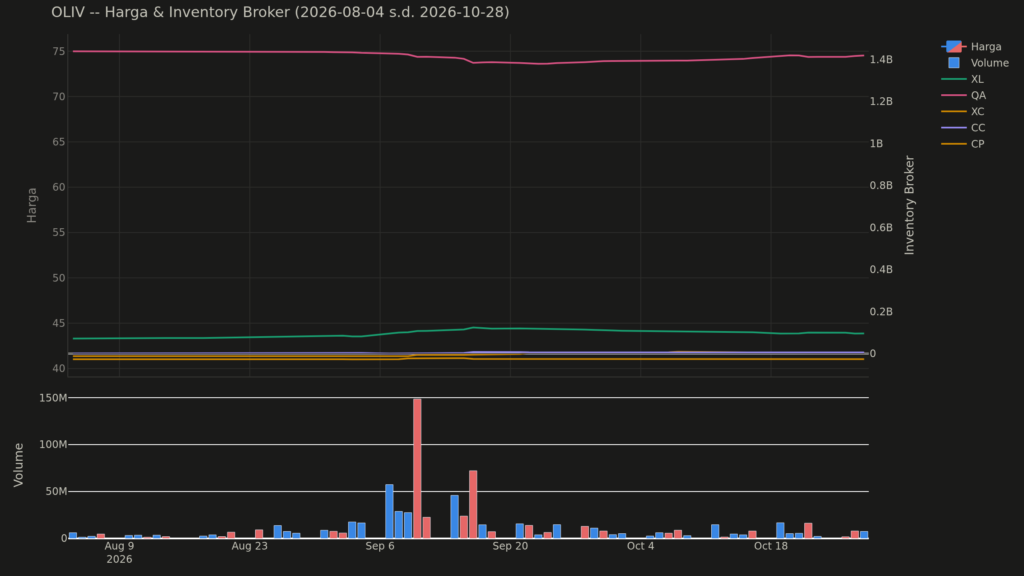This screenshot has height=576, width=1024.
Task: Click the Volume y-axis title
Action: point(18,464)
